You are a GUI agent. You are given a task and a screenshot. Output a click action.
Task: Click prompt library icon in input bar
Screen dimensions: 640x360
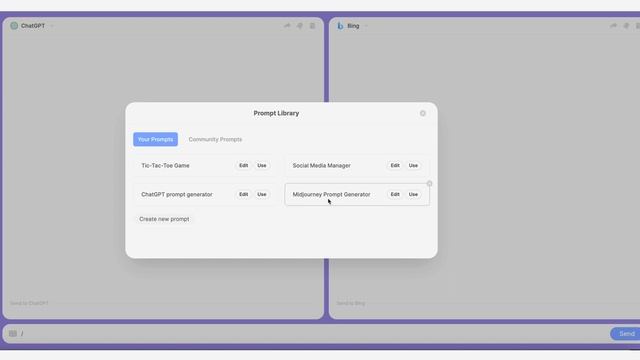pyautogui.click(x=13, y=333)
